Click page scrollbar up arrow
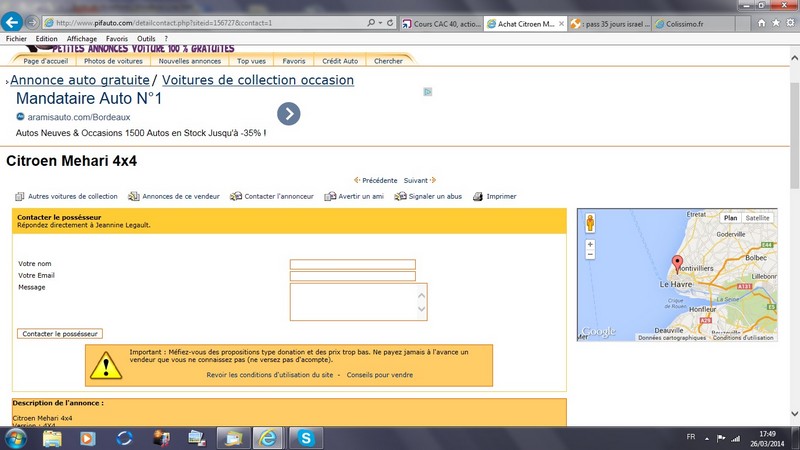The height and width of the screenshot is (450, 800). [x=794, y=57]
